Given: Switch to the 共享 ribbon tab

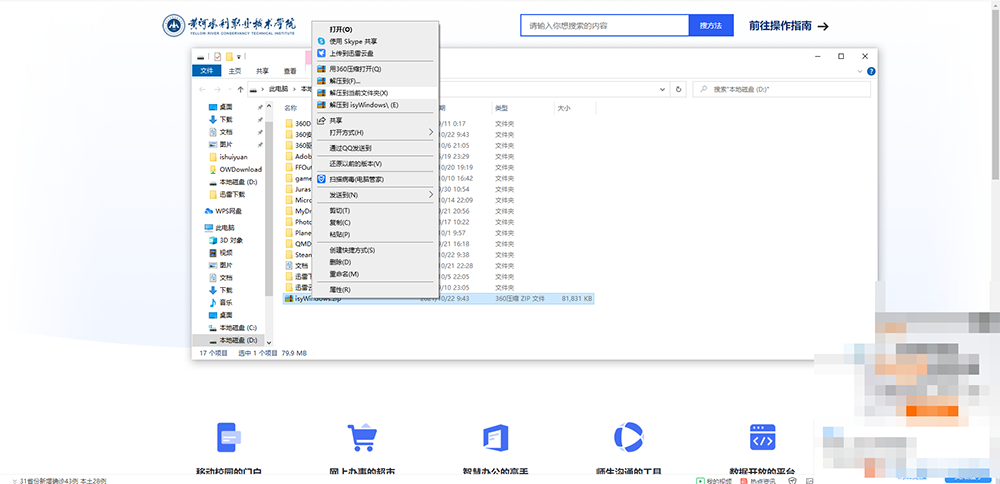Looking at the screenshot, I should [262, 71].
